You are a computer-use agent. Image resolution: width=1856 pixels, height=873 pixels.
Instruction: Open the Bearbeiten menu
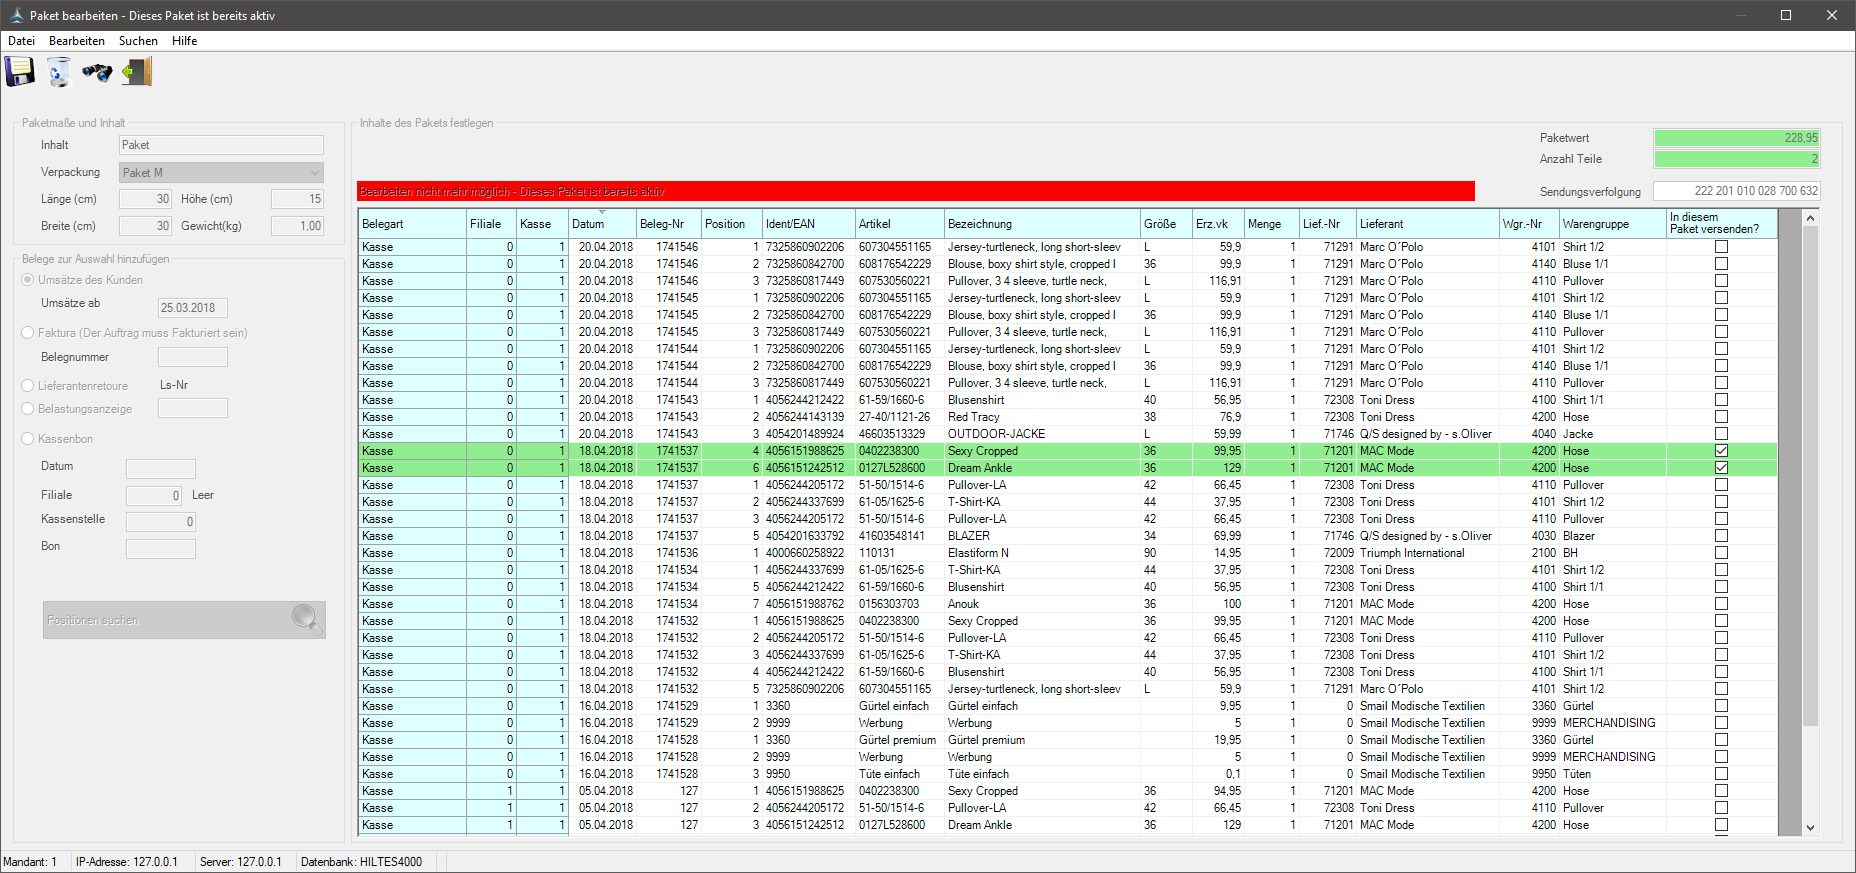[77, 41]
